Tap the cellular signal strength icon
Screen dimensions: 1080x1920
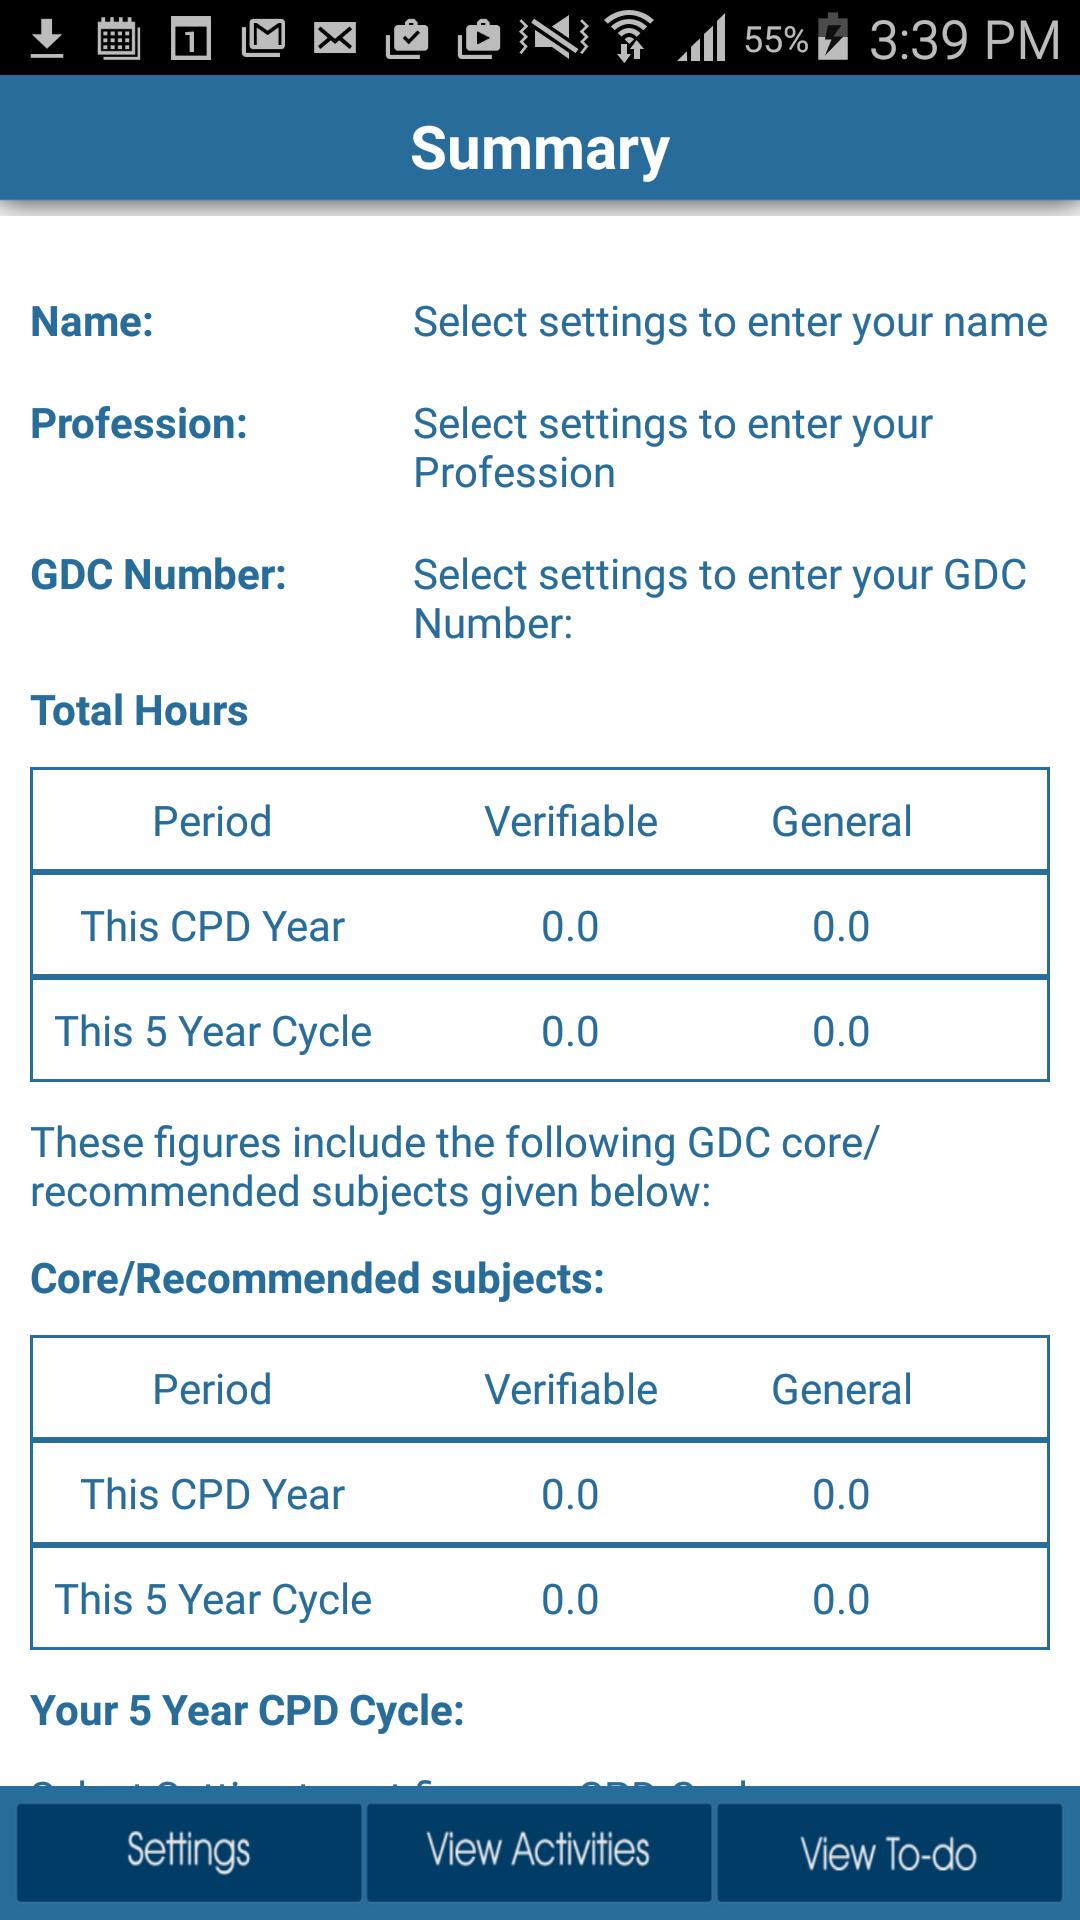point(702,40)
